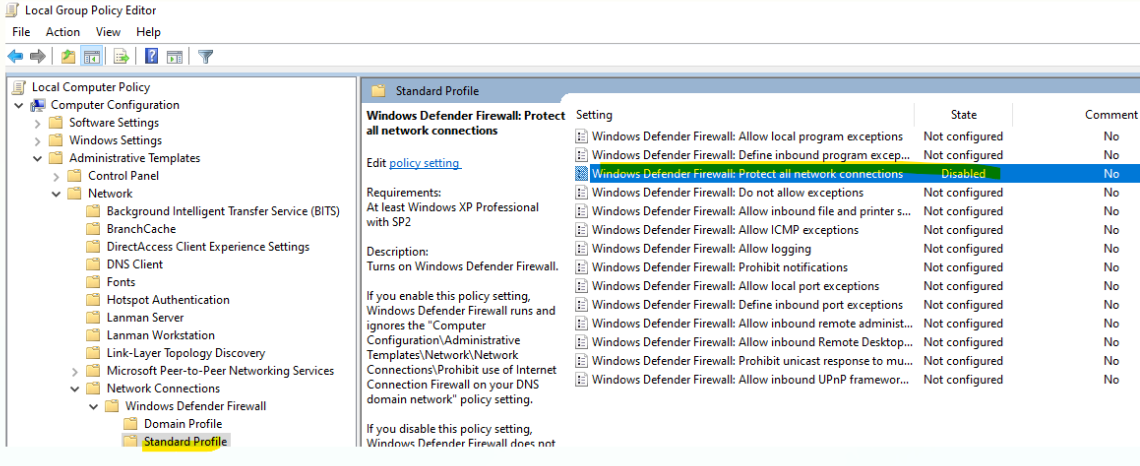Open the View menu
1140x466 pixels.
108,32
